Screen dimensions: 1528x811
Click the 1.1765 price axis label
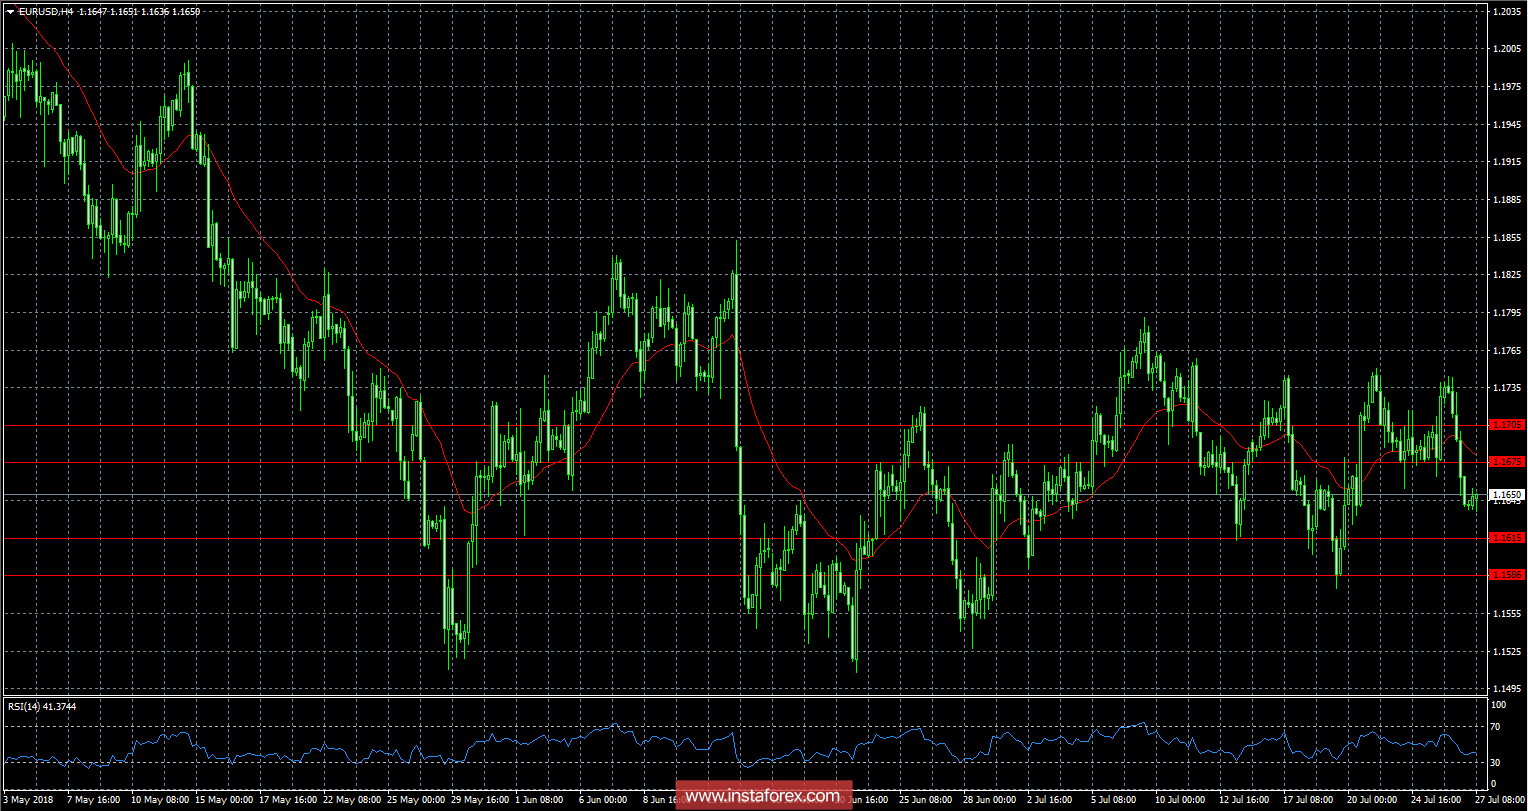(x=1506, y=350)
